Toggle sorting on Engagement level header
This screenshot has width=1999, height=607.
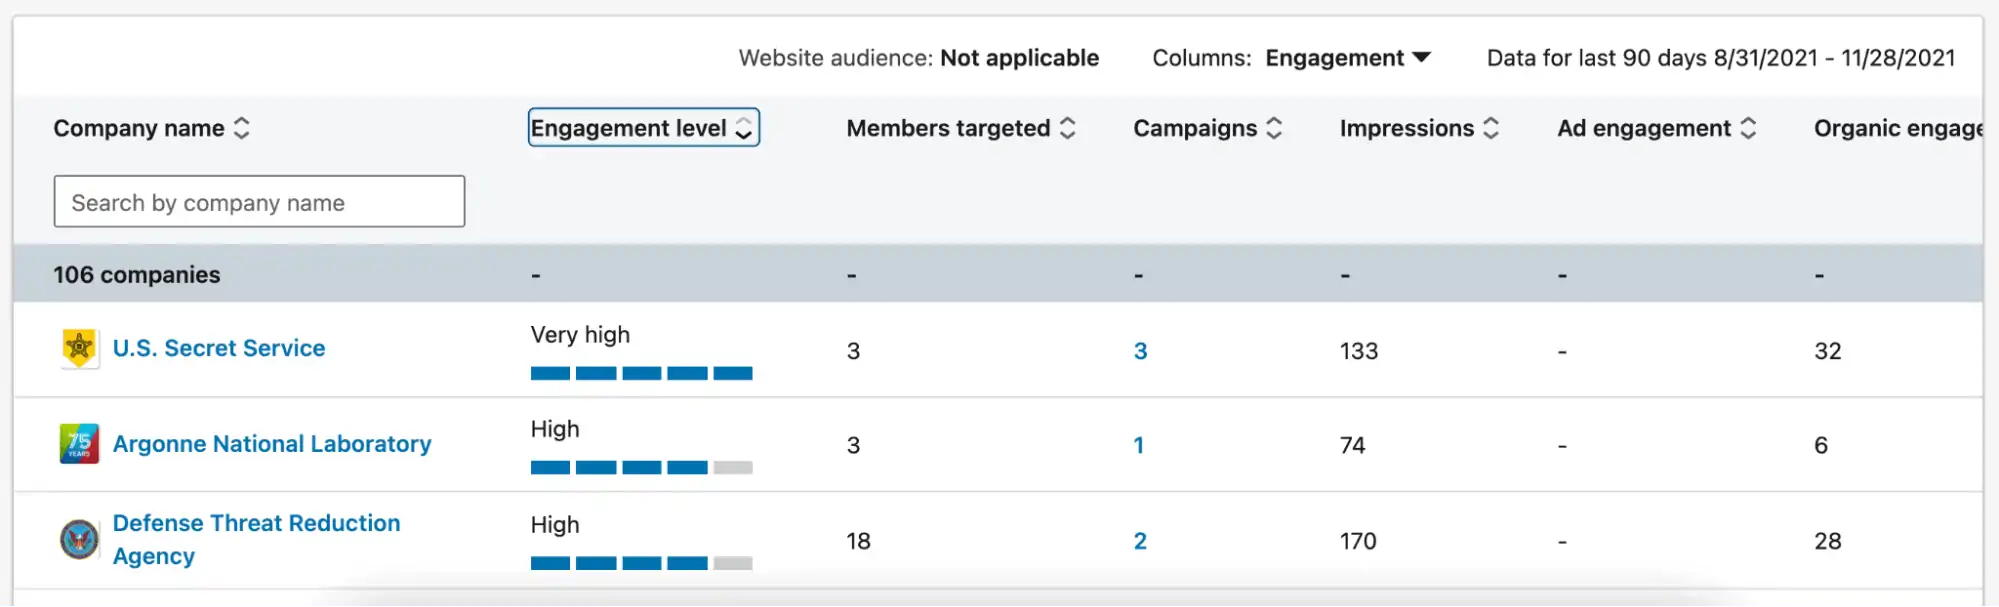point(643,128)
